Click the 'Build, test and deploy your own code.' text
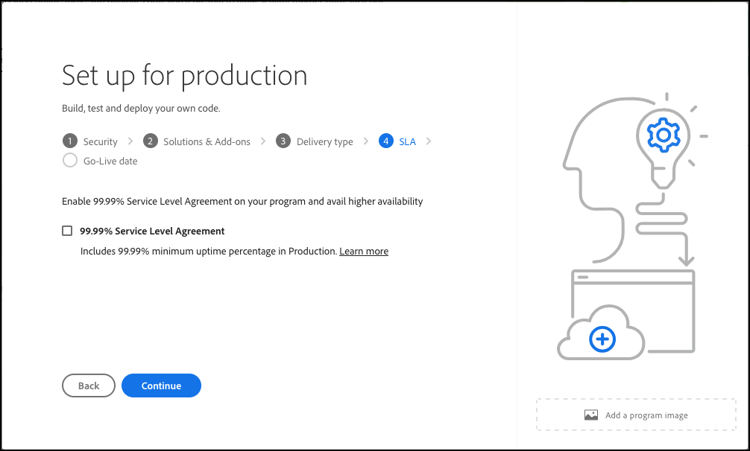Image resolution: width=750 pixels, height=451 pixels. click(141, 109)
